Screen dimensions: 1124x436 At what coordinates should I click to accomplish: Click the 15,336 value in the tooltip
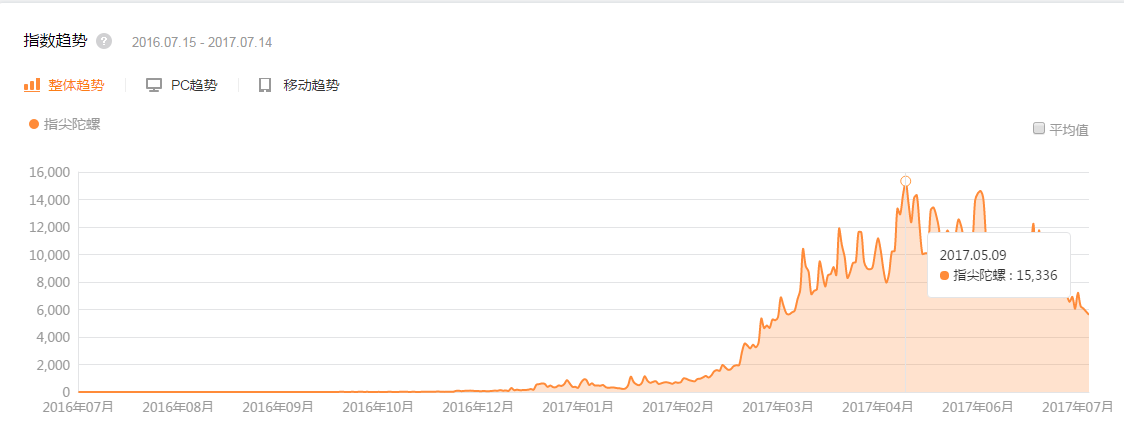click(1036, 276)
